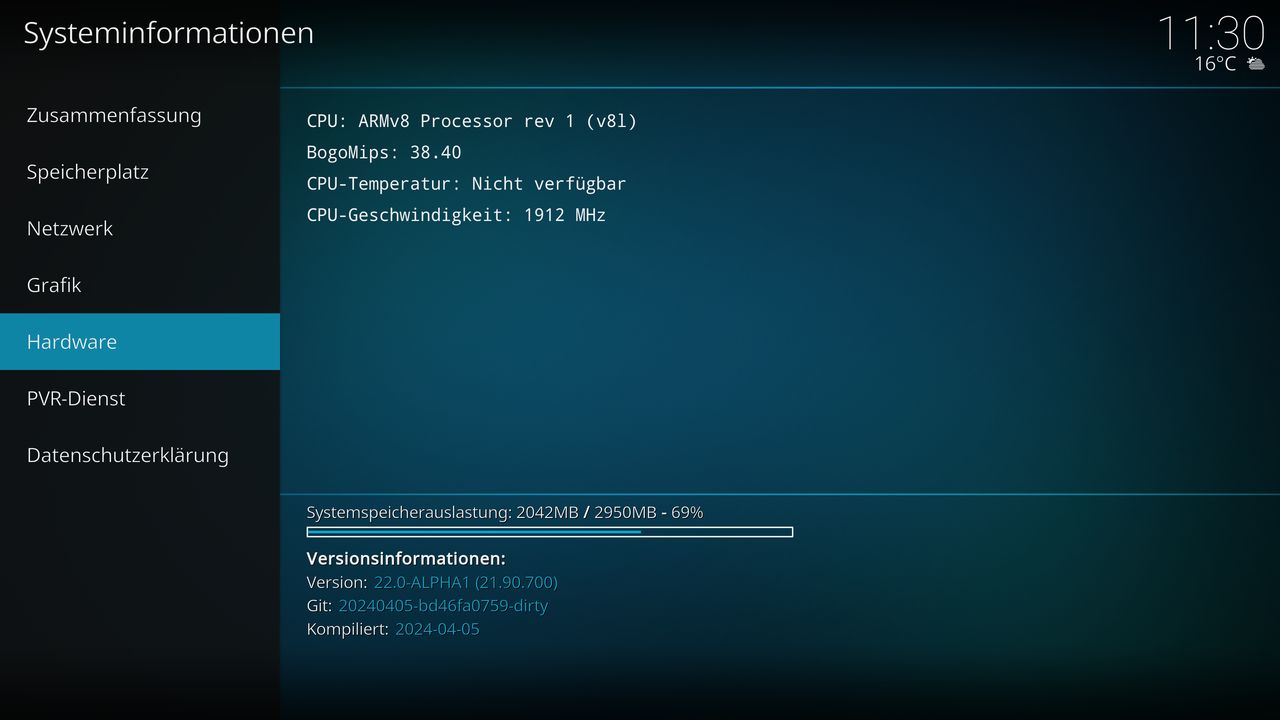Viewport: 1280px width, 720px height.
Task: Click the CPU-Temperatur Nicht verfügbar line
Action: click(x=466, y=184)
